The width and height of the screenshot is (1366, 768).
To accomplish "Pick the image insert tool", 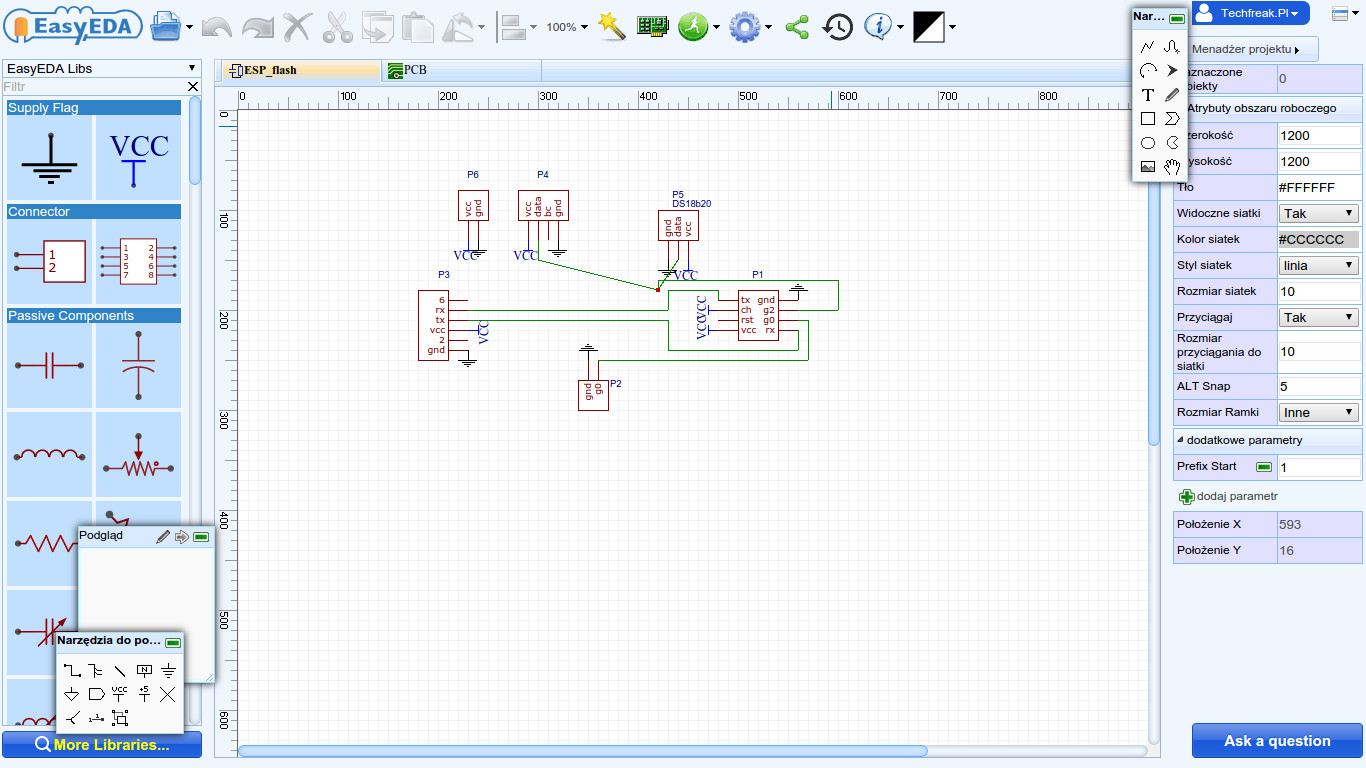I will click(x=1148, y=167).
